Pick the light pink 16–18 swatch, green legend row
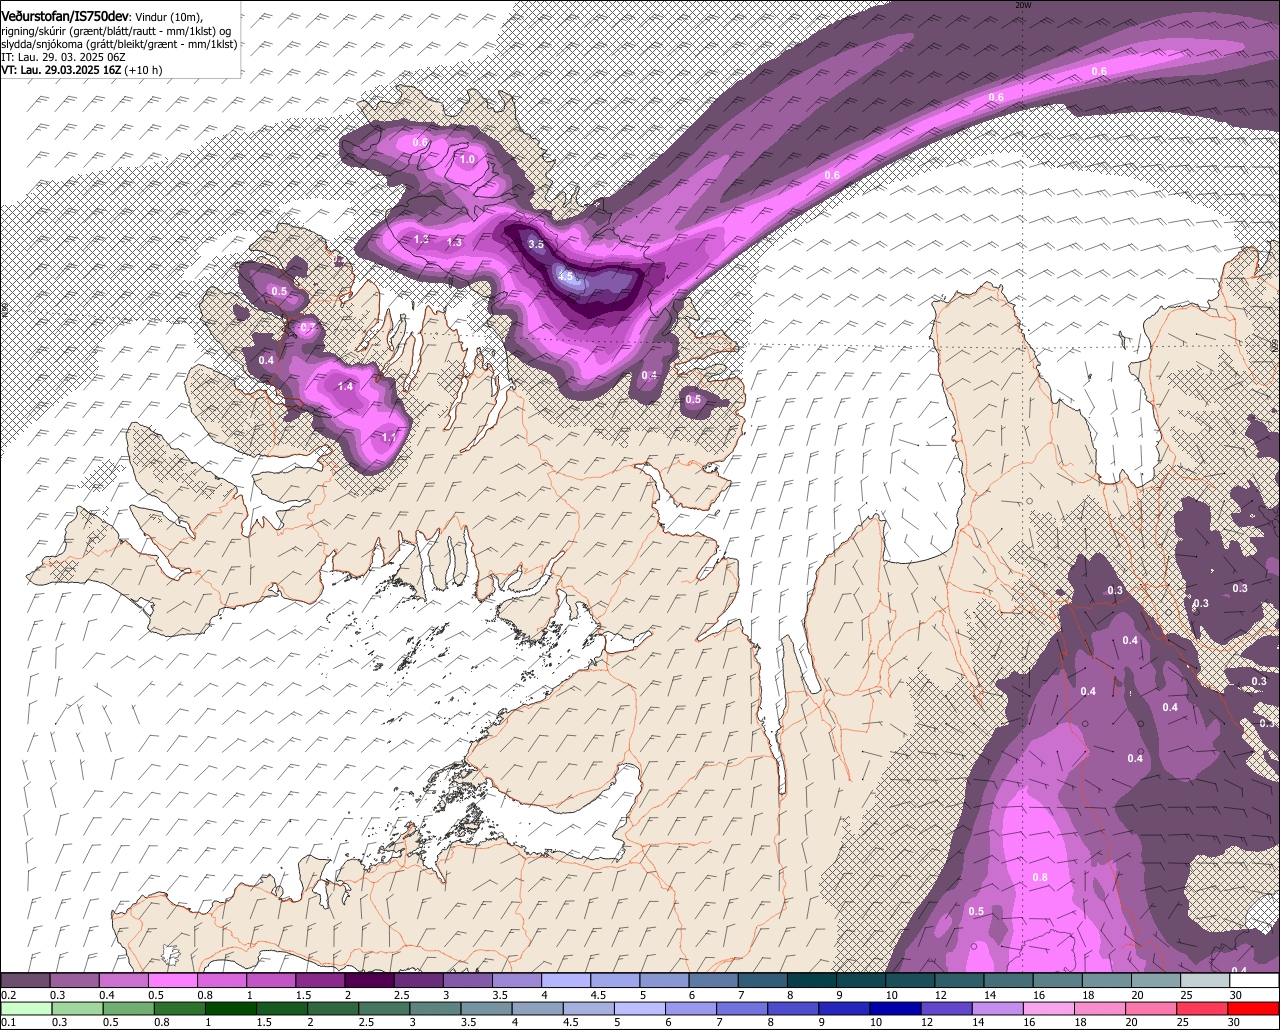The image size is (1280, 1030). [1047, 1008]
